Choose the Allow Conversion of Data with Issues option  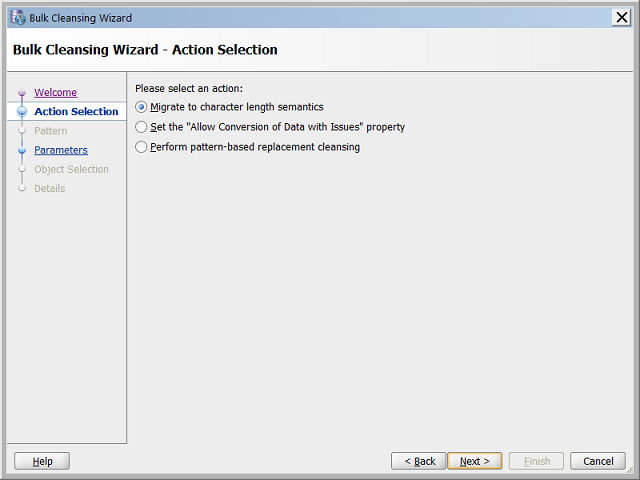pyautogui.click(x=141, y=127)
